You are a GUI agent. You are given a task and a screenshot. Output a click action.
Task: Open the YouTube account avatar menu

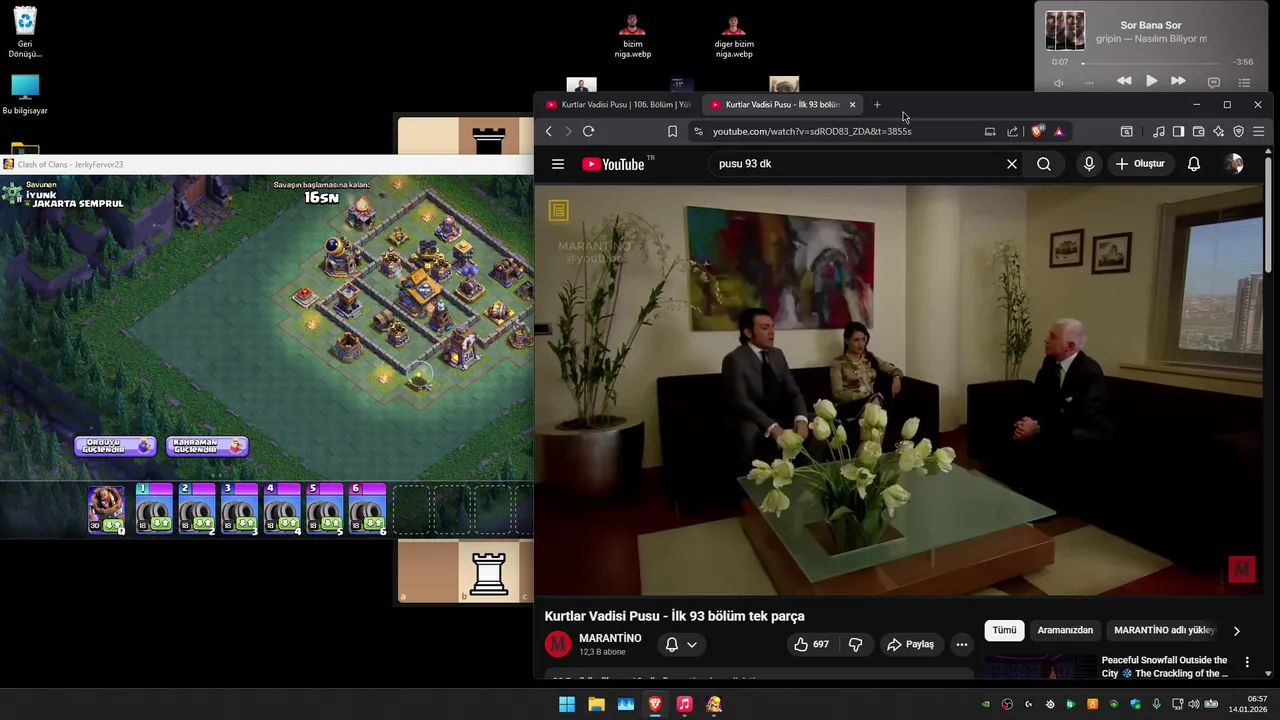click(x=1234, y=164)
